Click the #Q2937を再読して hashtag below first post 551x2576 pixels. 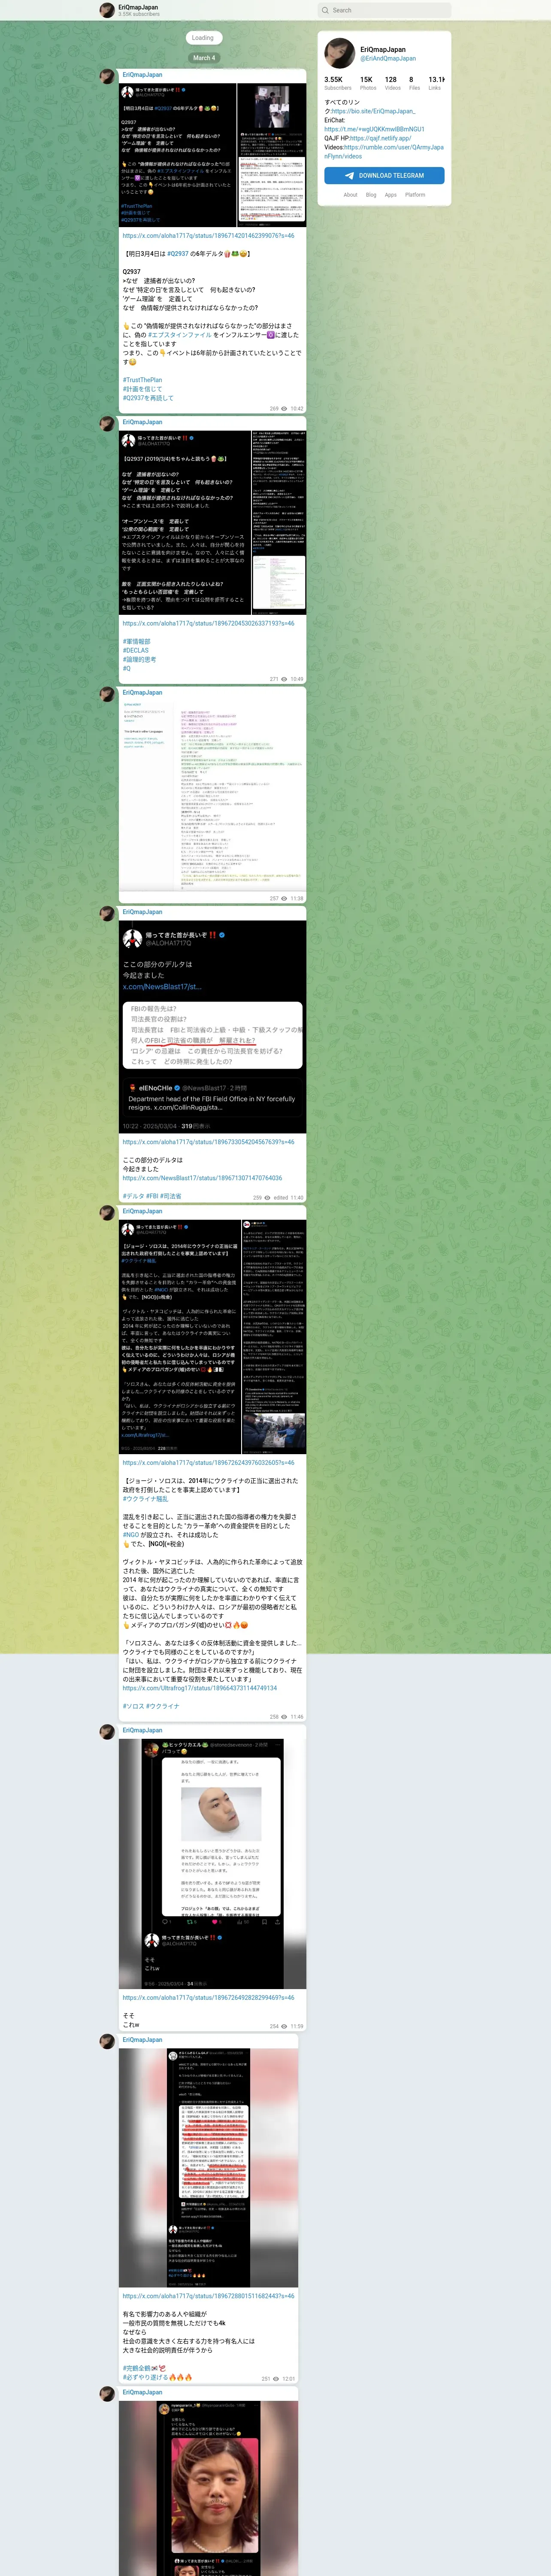(x=148, y=398)
